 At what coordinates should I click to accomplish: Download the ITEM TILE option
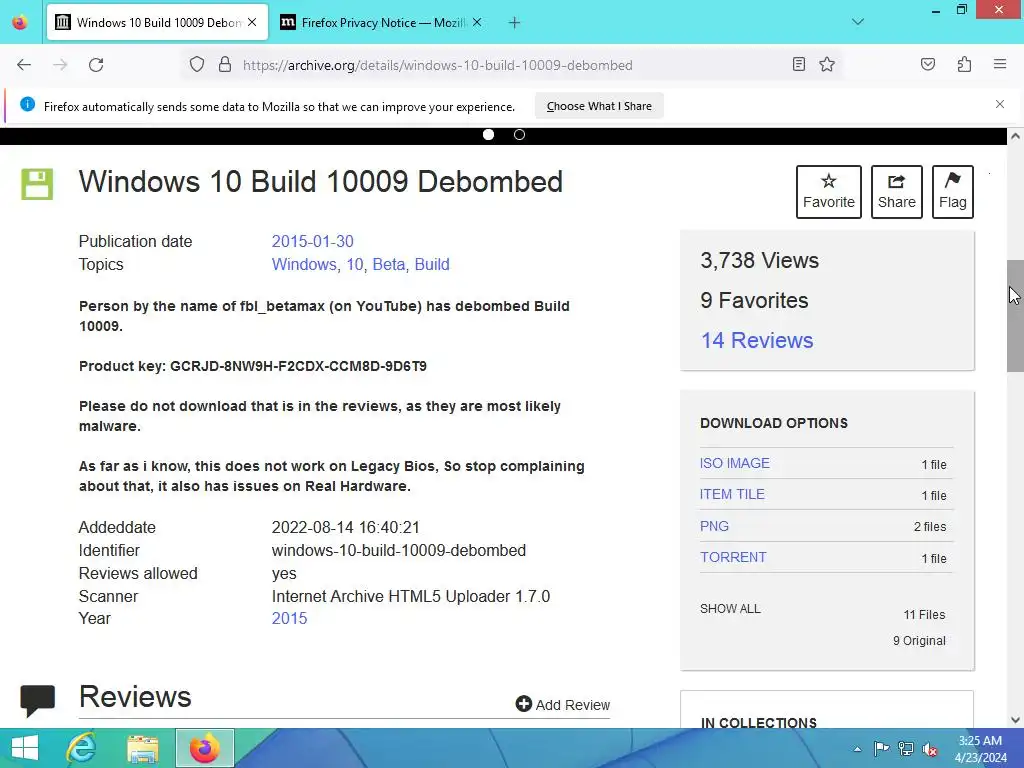pos(732,494)
